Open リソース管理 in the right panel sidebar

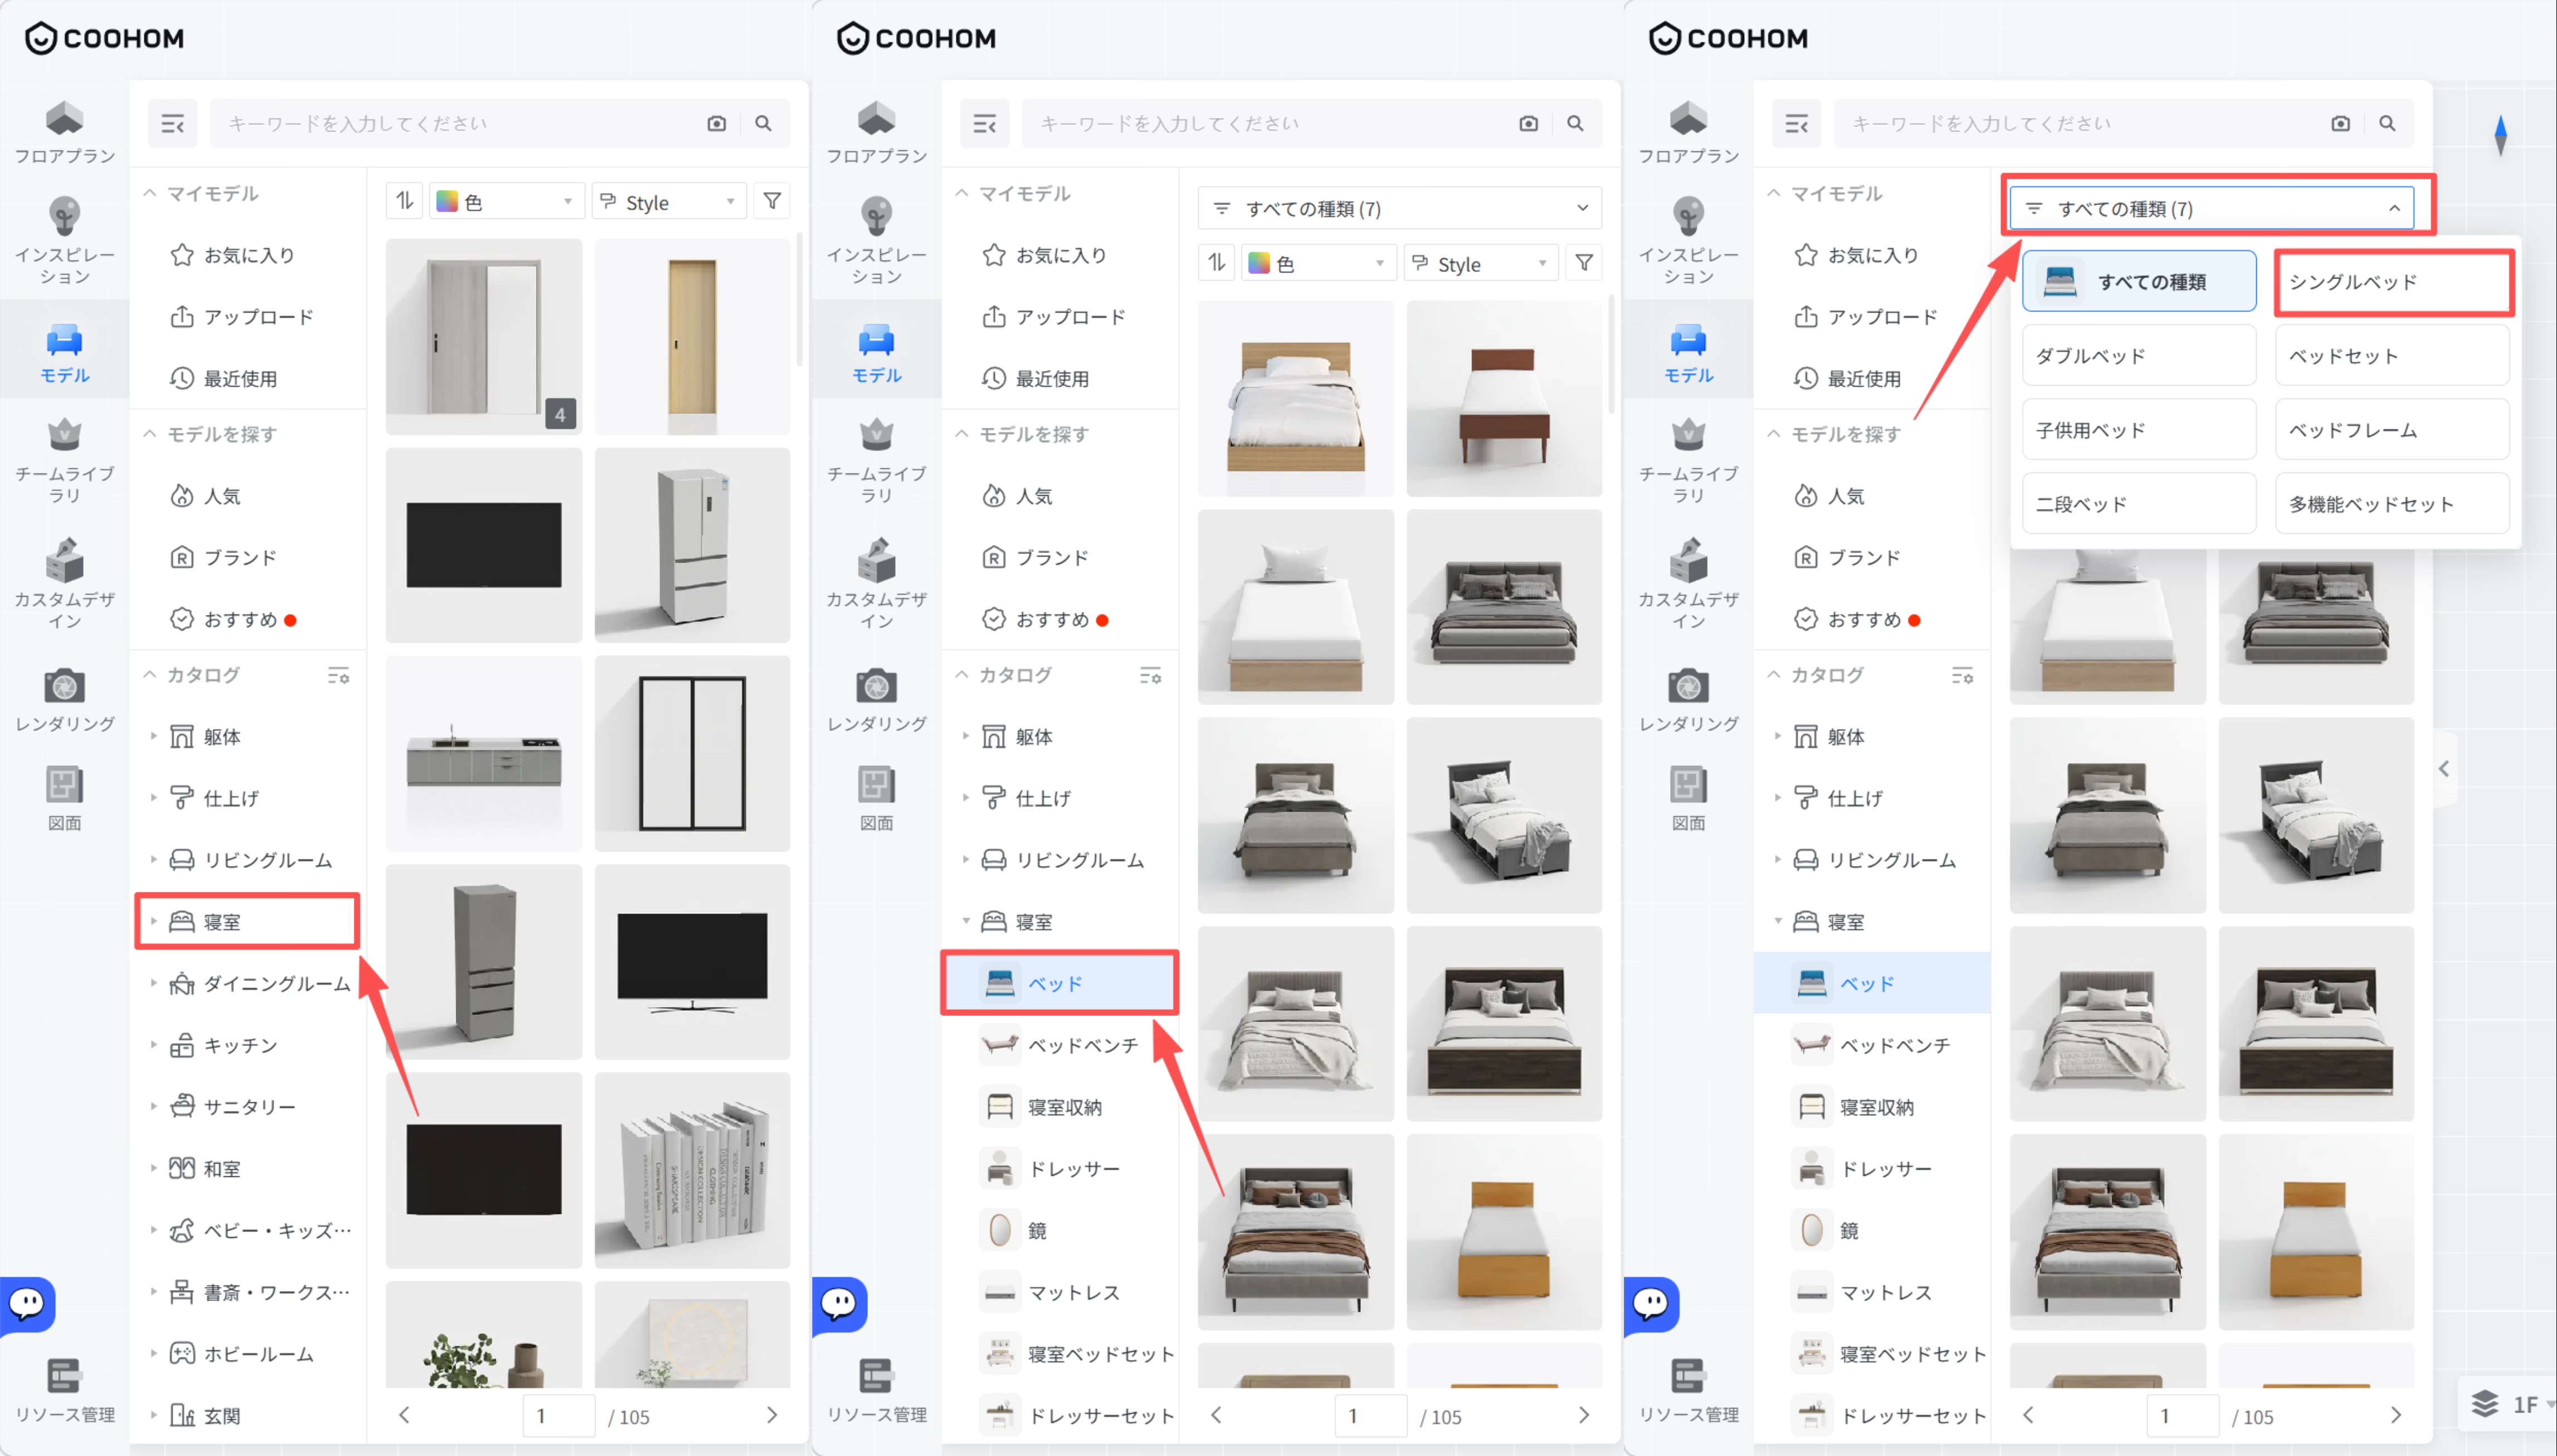point(1689,1390)
